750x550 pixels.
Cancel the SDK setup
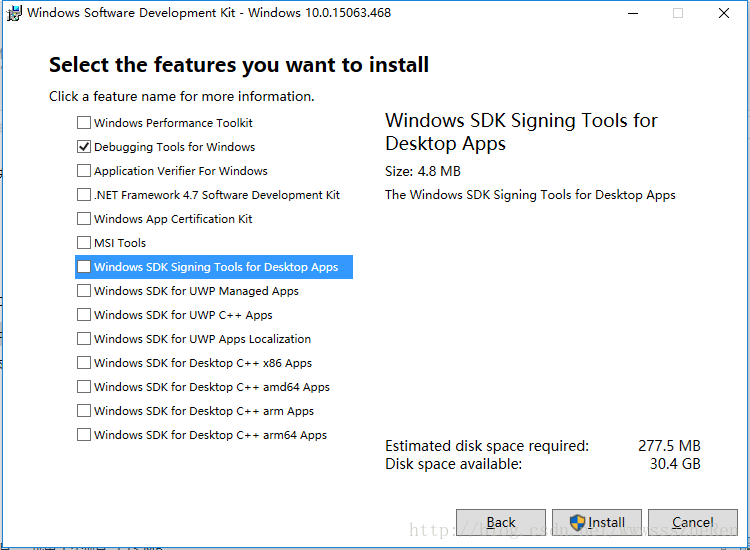coord(693,522)
